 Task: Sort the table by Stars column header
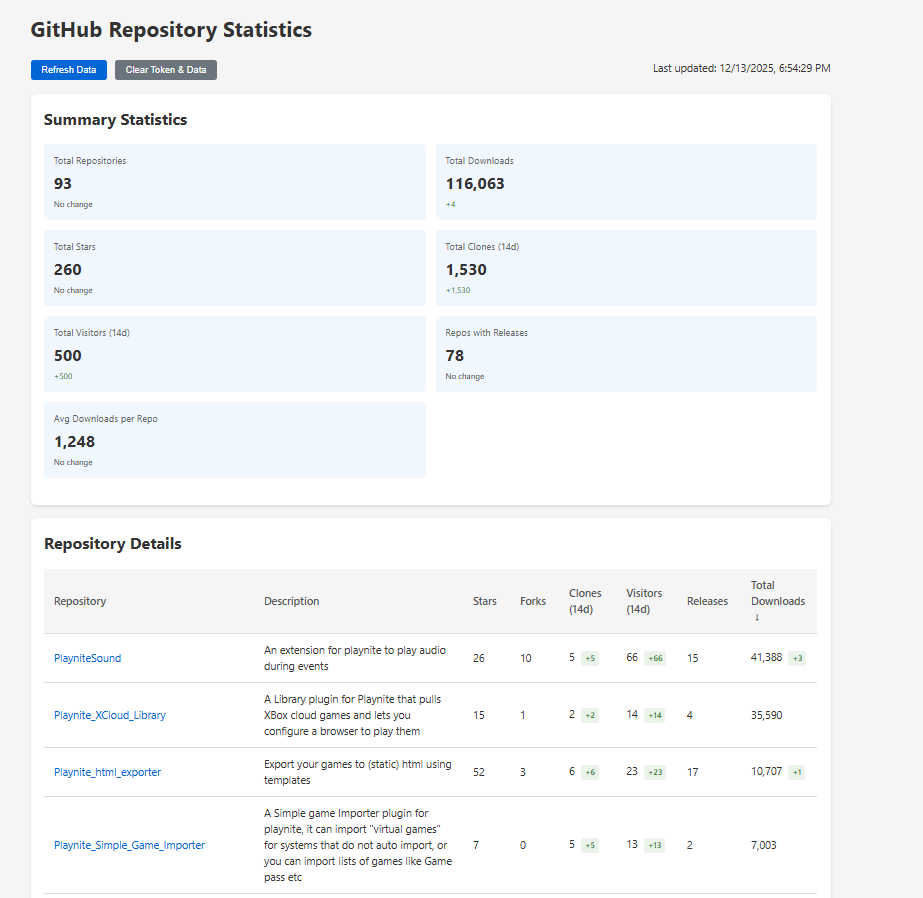click(x=484, y=601)
